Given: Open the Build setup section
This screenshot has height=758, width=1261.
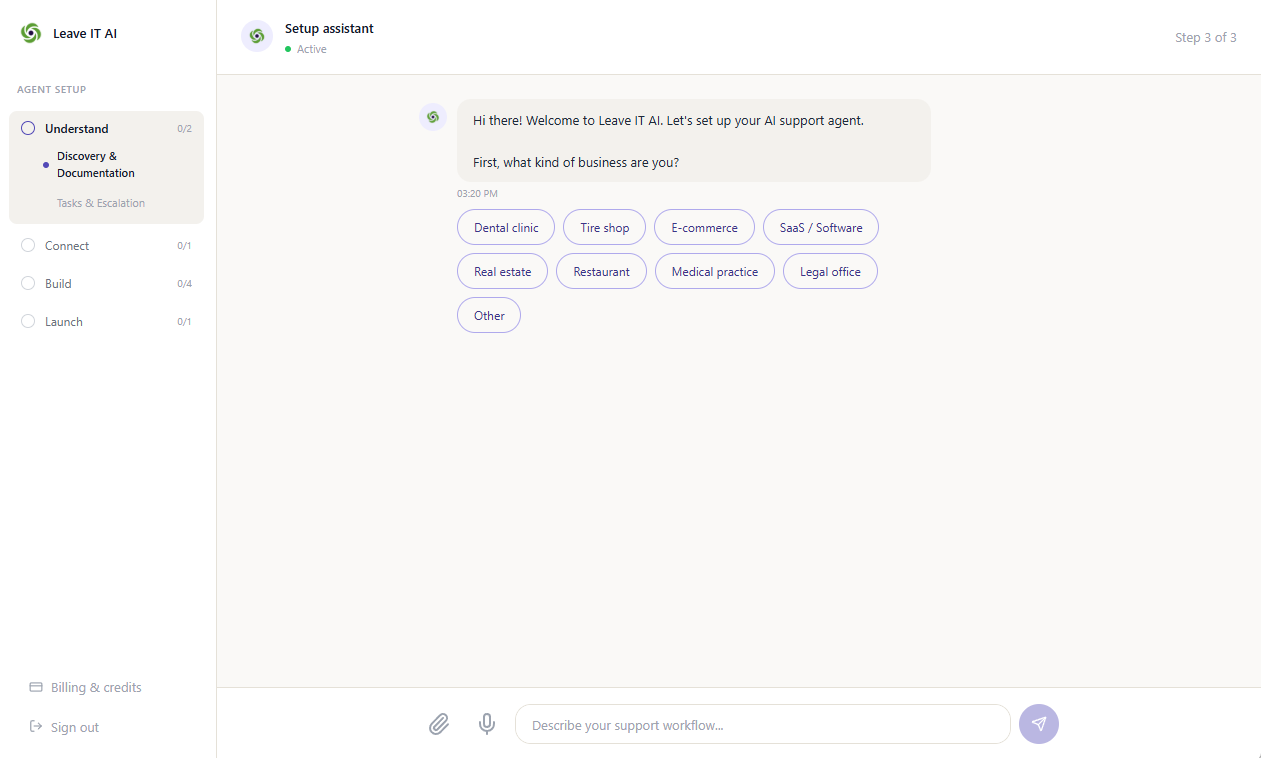Looking at the screenshot, I should pos(106,283).
